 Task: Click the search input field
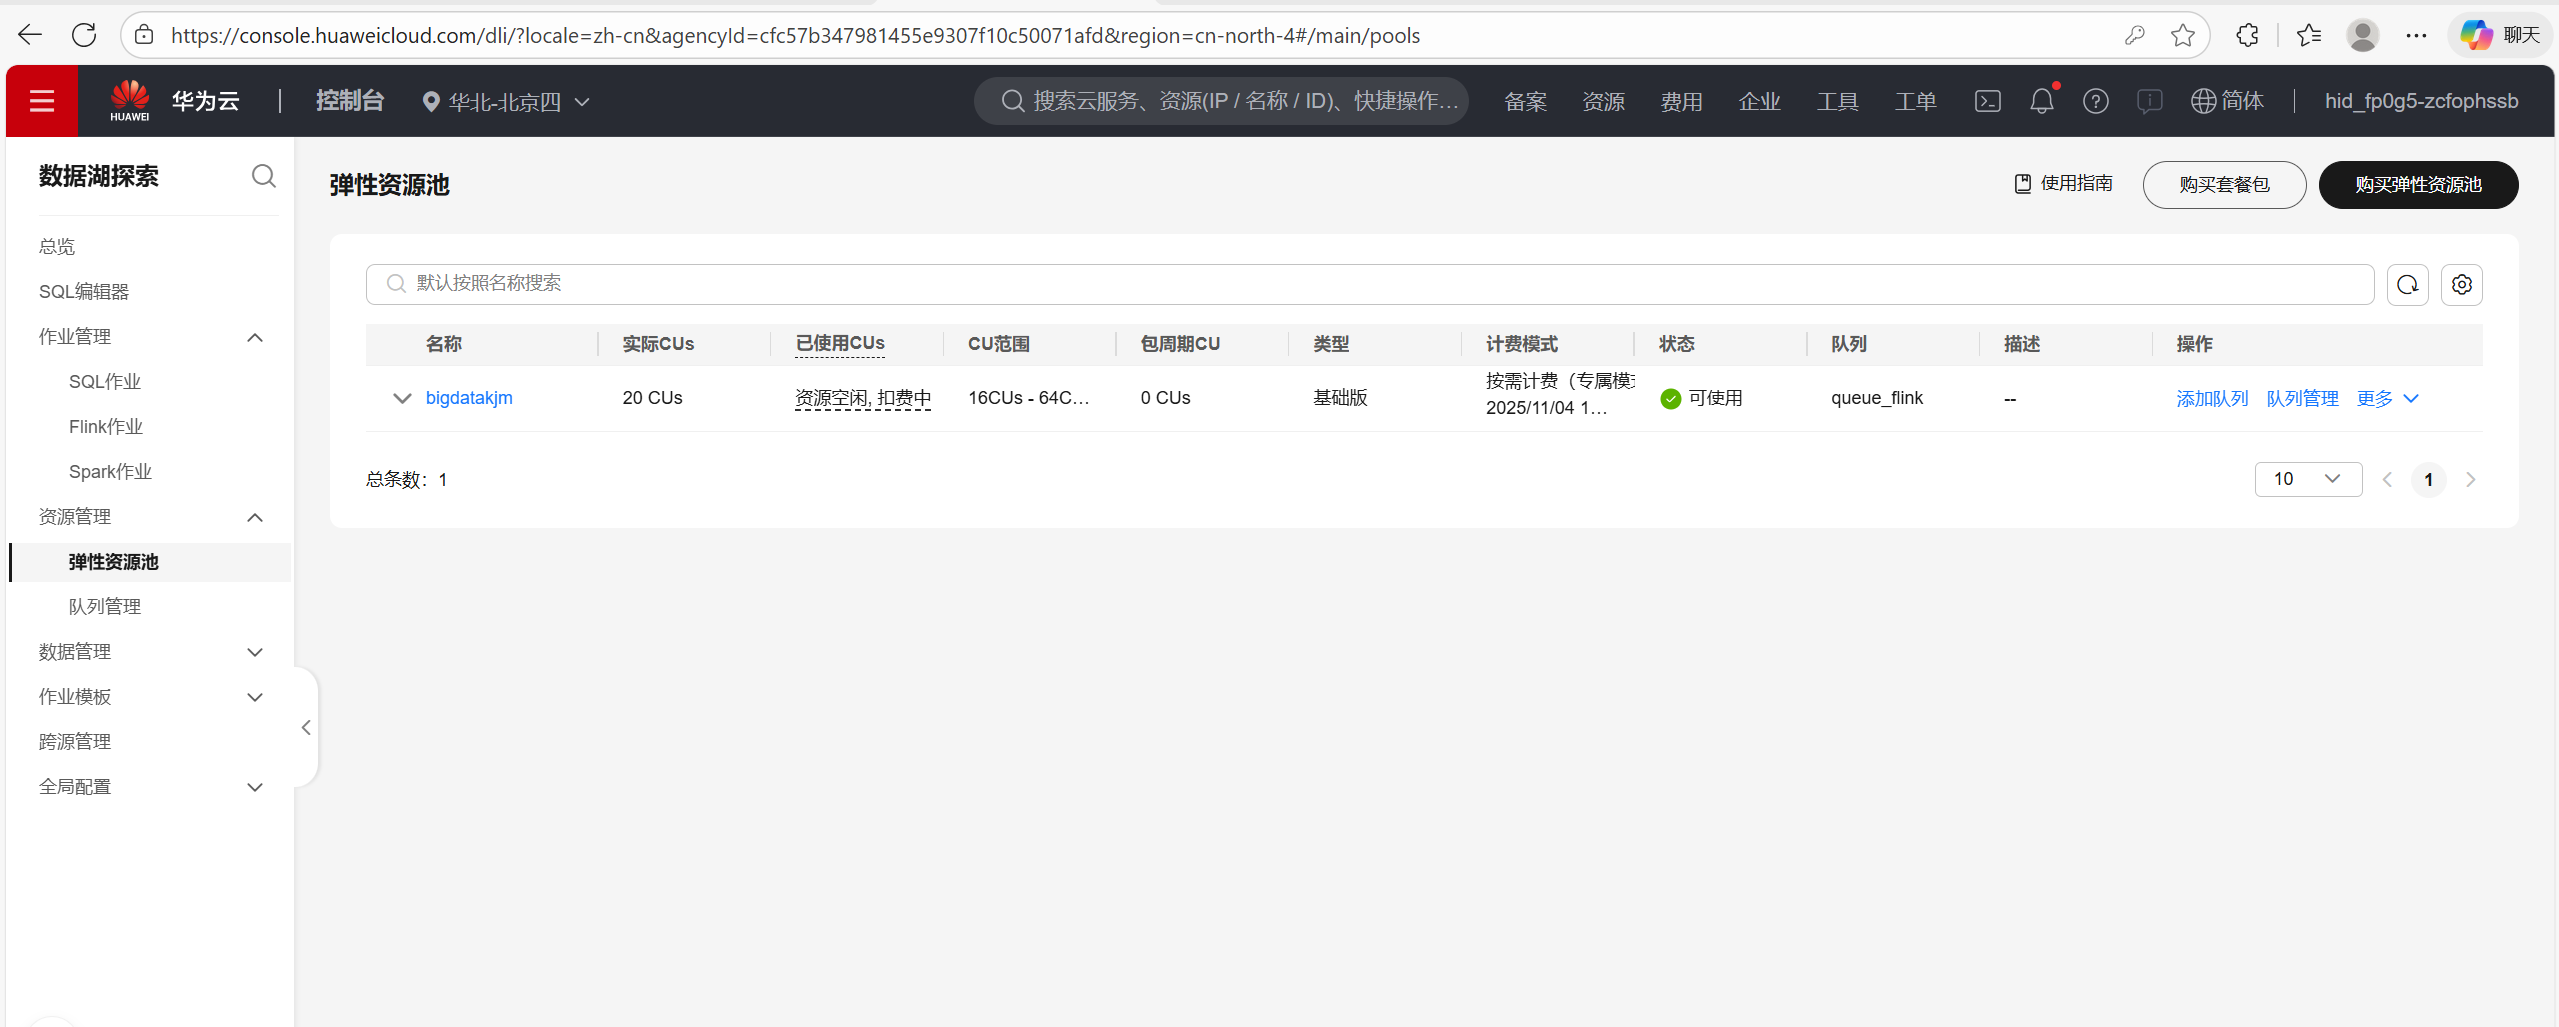coord(900,283)
